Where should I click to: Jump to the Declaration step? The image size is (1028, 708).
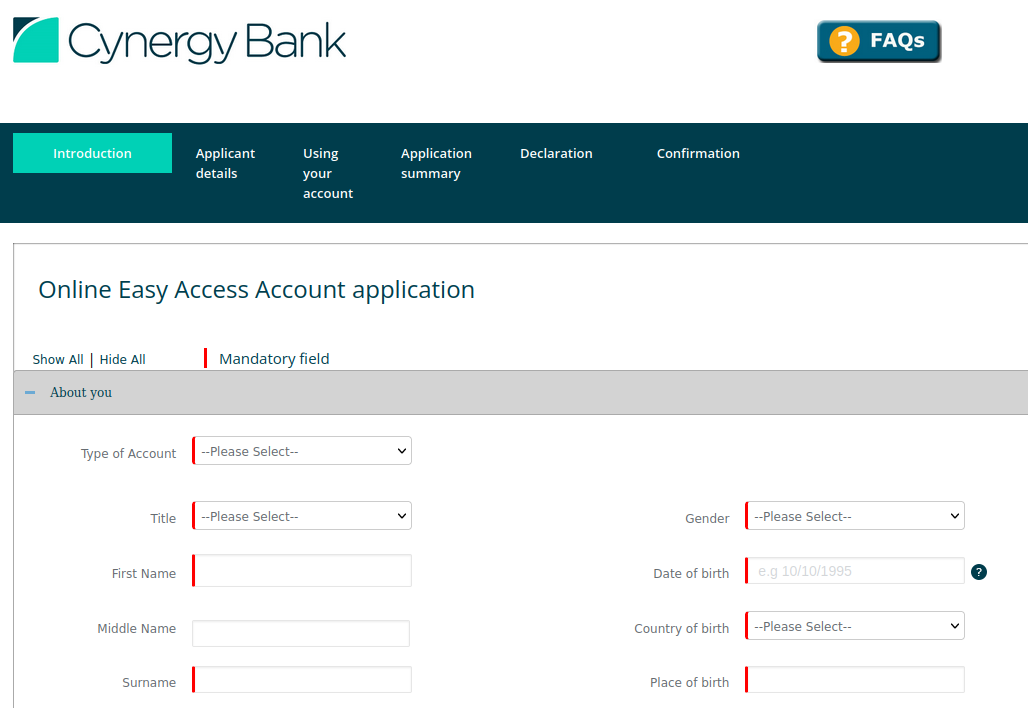[x=556, y=153]
